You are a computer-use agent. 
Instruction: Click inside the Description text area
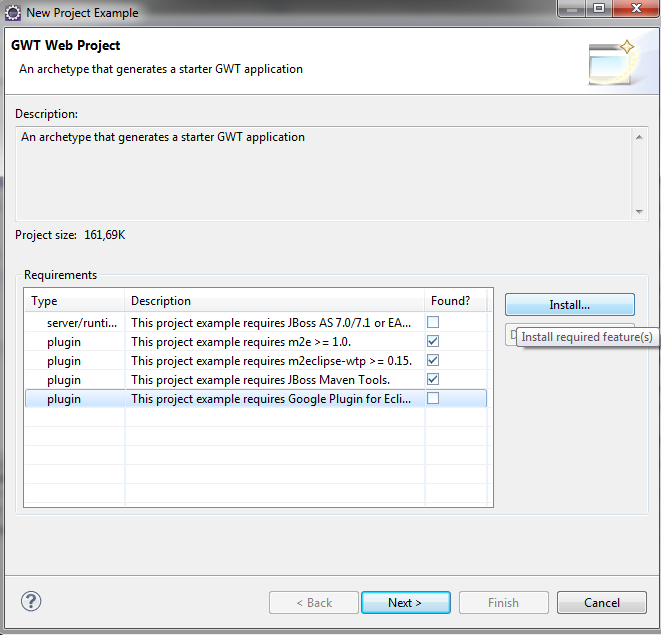click(324, 173)
